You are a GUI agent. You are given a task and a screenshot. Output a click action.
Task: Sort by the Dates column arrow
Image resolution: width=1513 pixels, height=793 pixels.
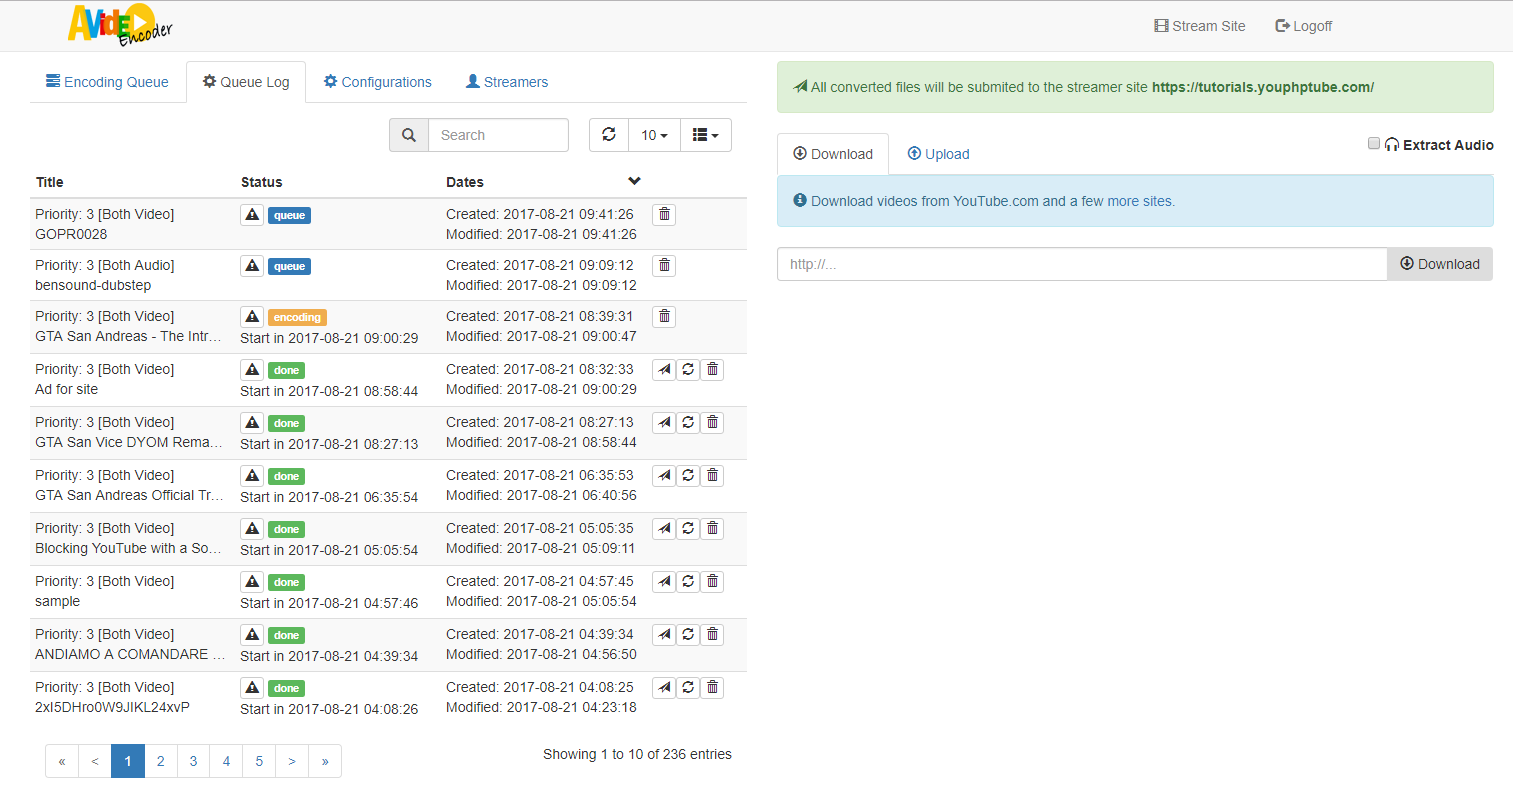coord(634,181)
